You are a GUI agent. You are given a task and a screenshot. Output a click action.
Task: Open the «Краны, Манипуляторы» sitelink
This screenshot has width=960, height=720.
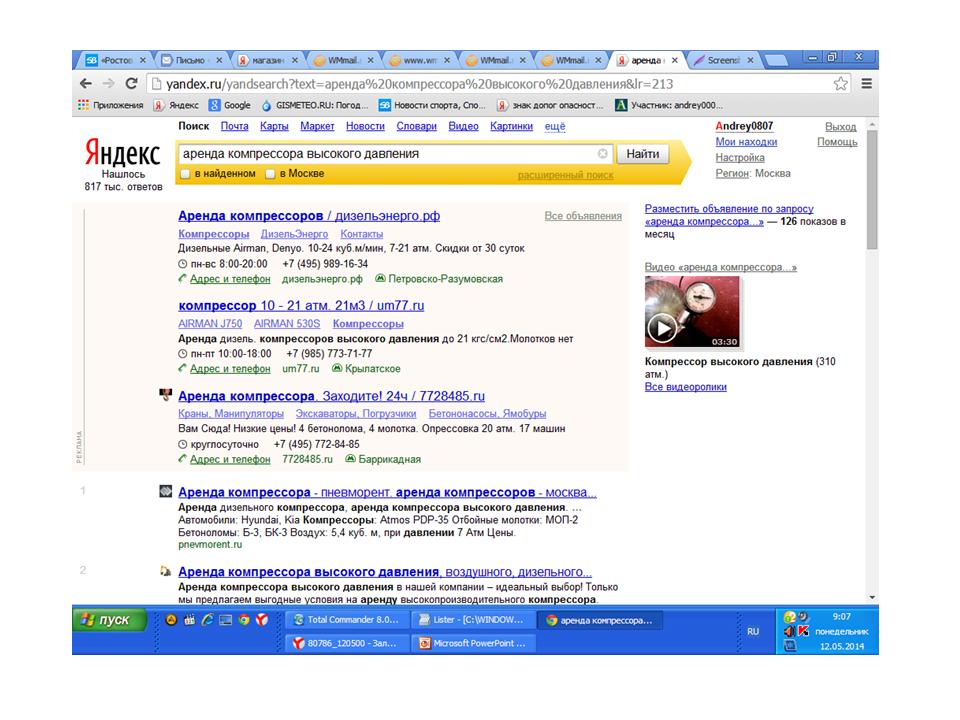(231, 414)
